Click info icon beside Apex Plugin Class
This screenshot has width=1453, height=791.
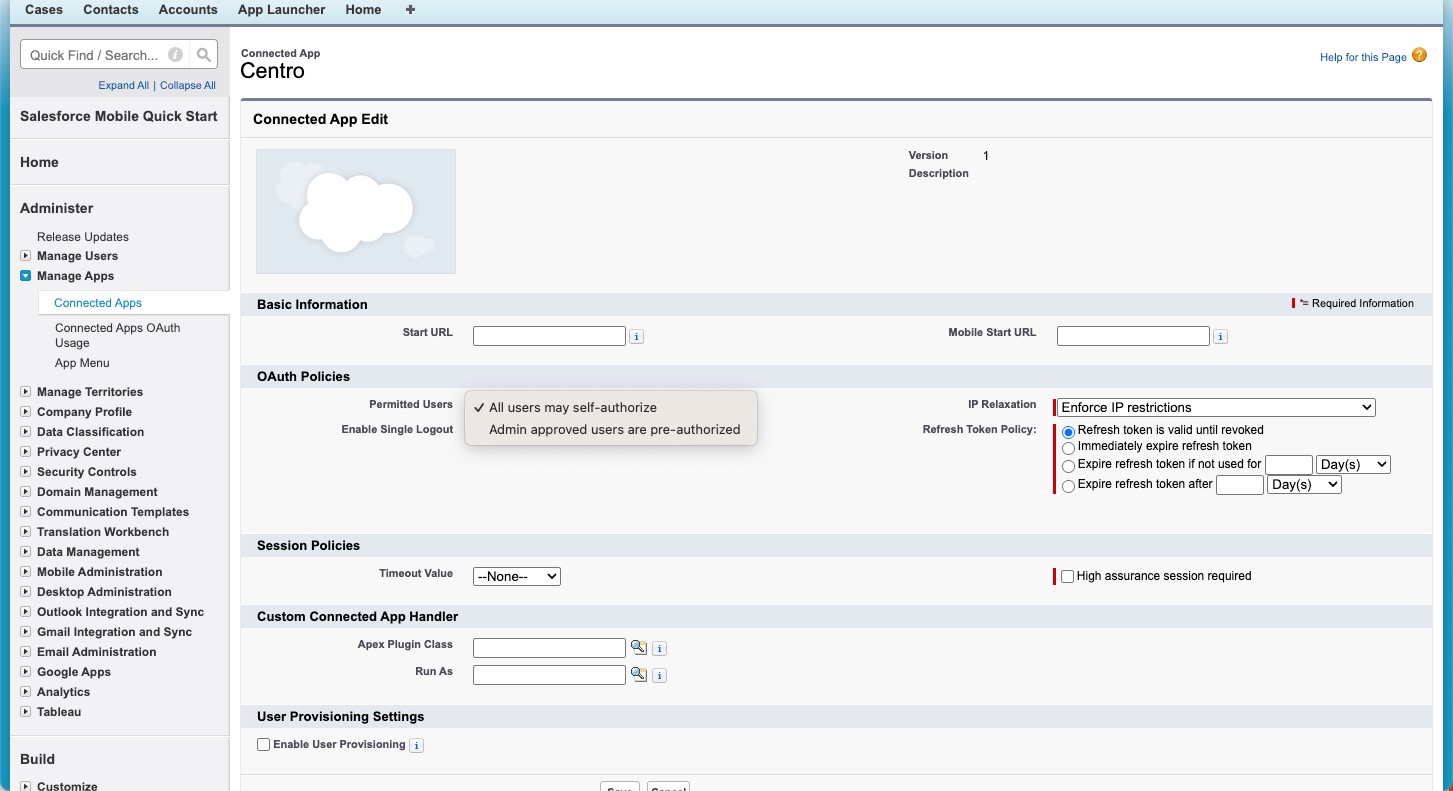(659, 649)
